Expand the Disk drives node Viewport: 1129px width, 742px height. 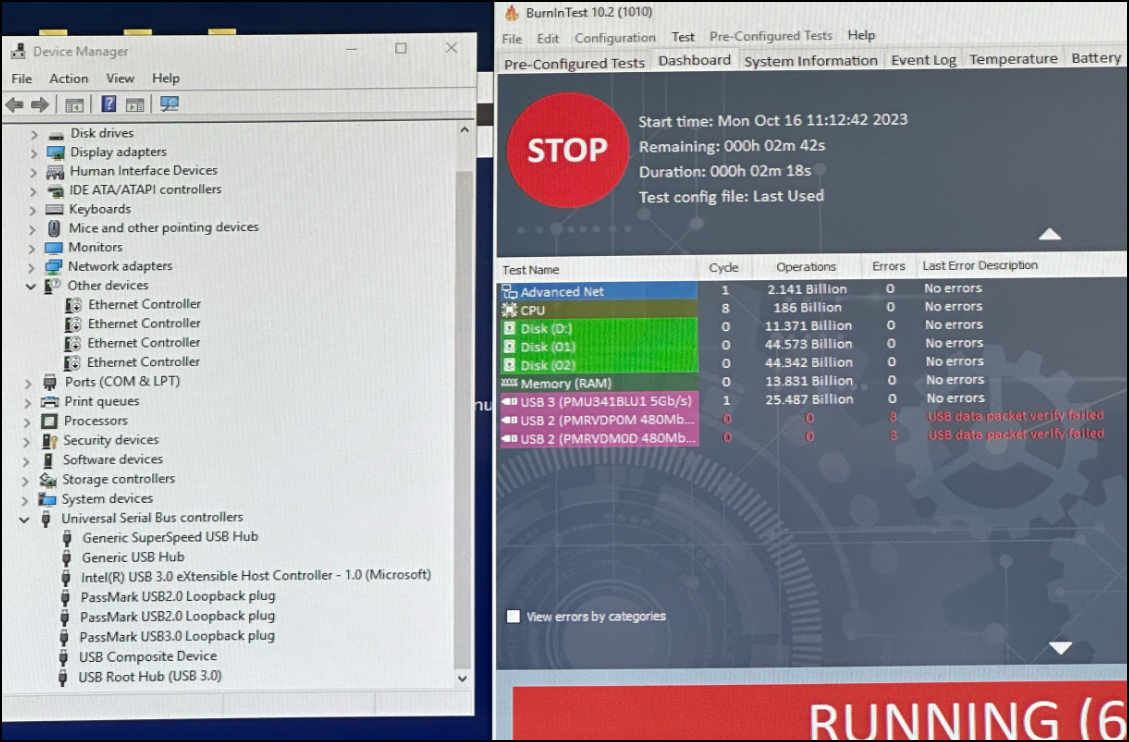[x=33, y=134]
